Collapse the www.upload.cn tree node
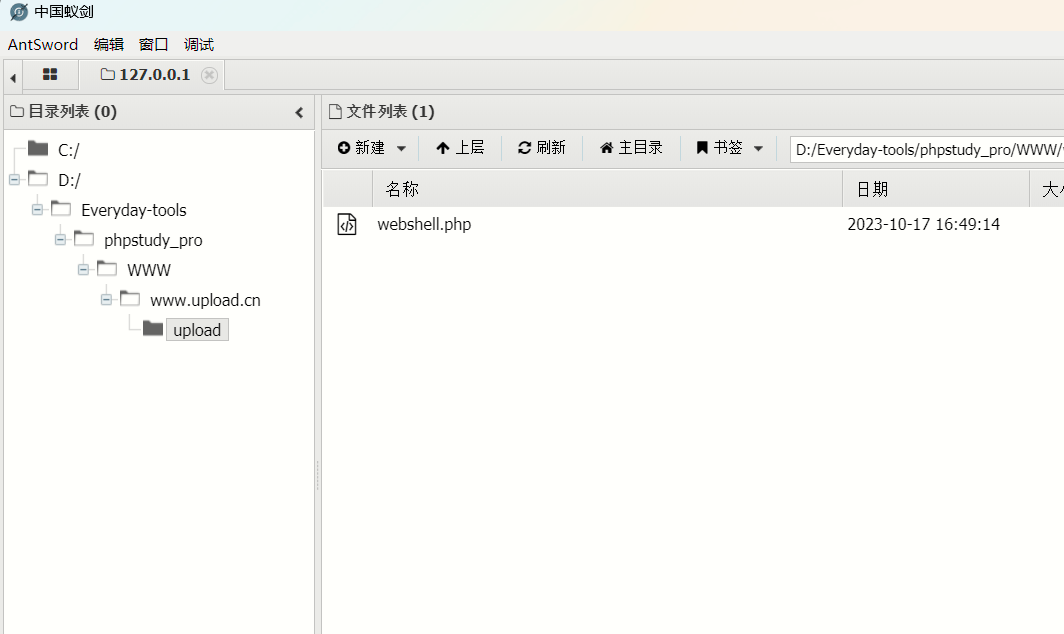The width and height of the screenshot is (1064, 634). tap(107, 300)
